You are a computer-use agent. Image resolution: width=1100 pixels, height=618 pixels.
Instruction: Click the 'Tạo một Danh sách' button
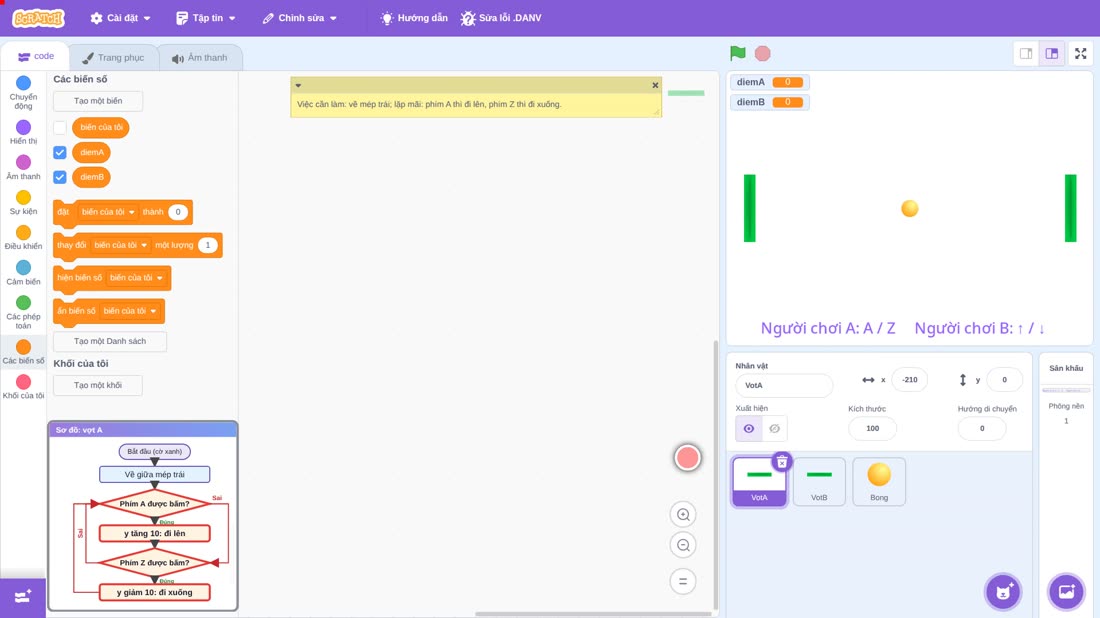110,341
